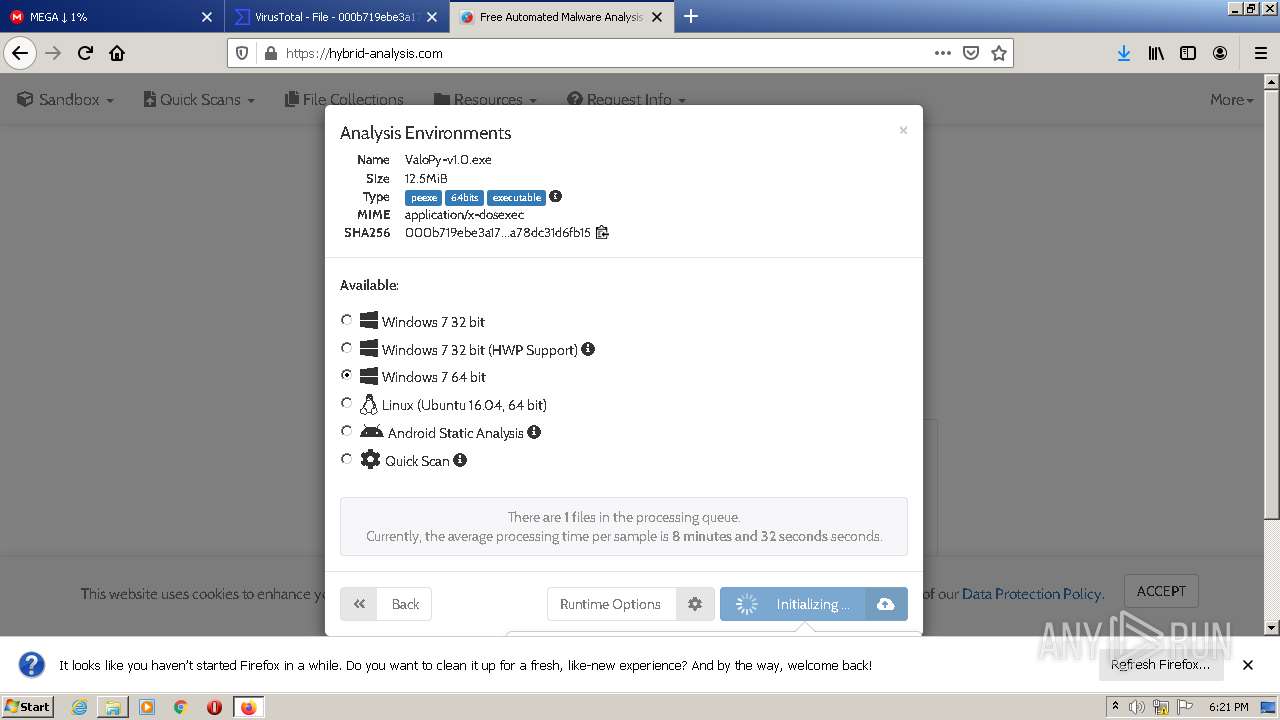Expand Sandbox navigation dropdown
The width and height of the screenshot is (1280, 720).
(66, 99)
